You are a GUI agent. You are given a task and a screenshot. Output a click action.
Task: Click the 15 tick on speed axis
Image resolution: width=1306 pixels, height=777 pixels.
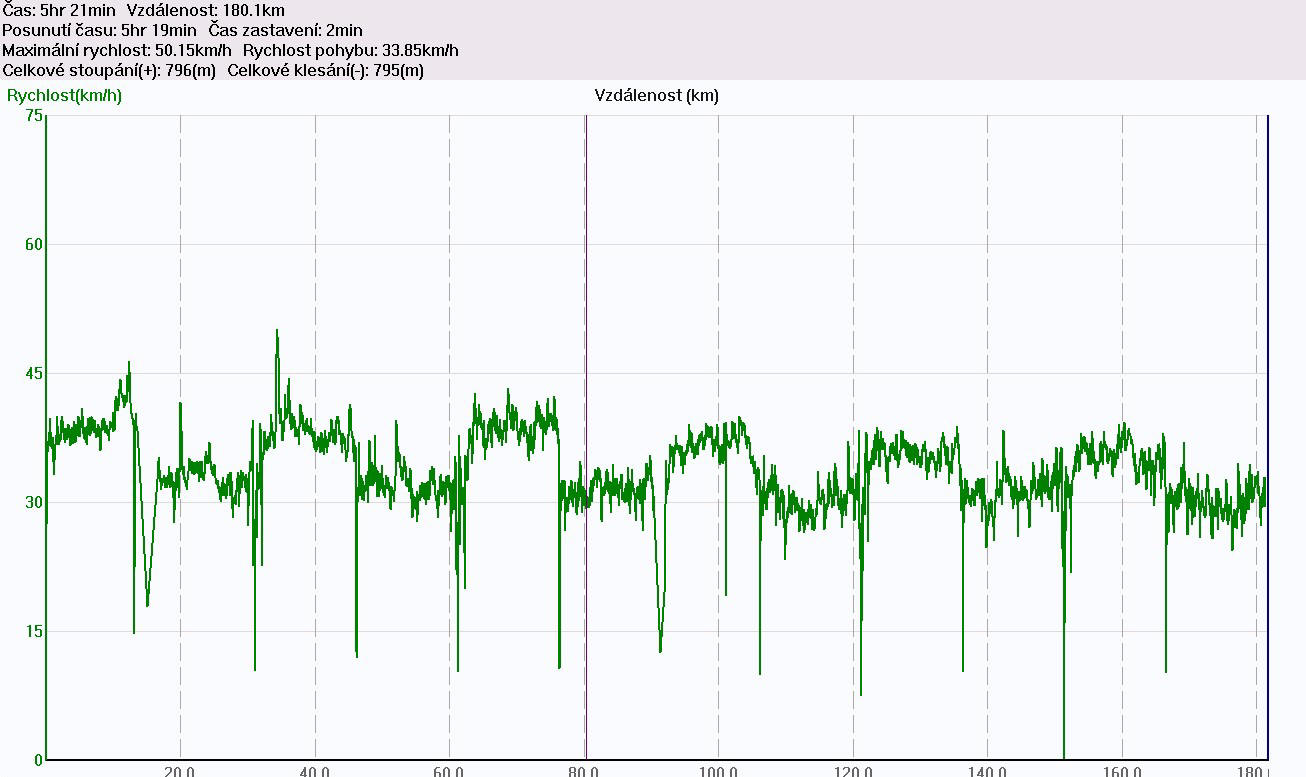pos(34,631)
